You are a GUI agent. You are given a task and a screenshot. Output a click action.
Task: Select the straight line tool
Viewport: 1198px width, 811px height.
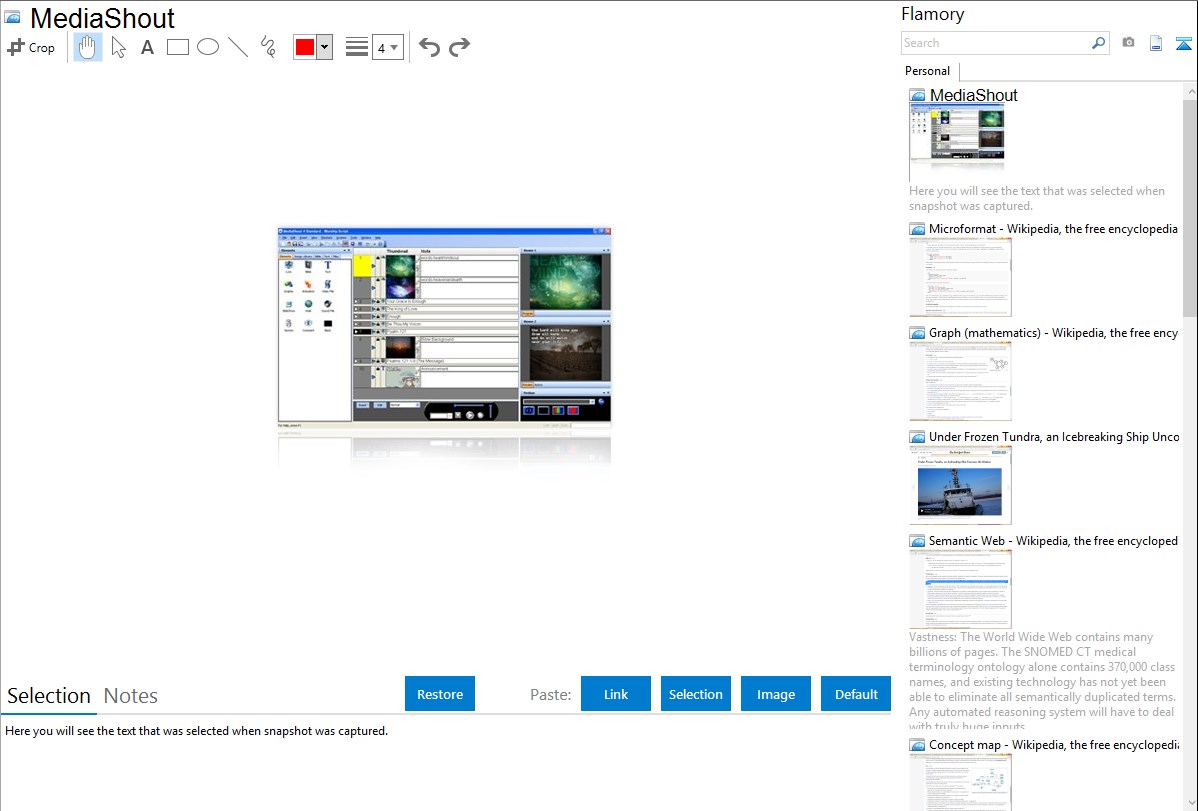click(x=238, y=47)
